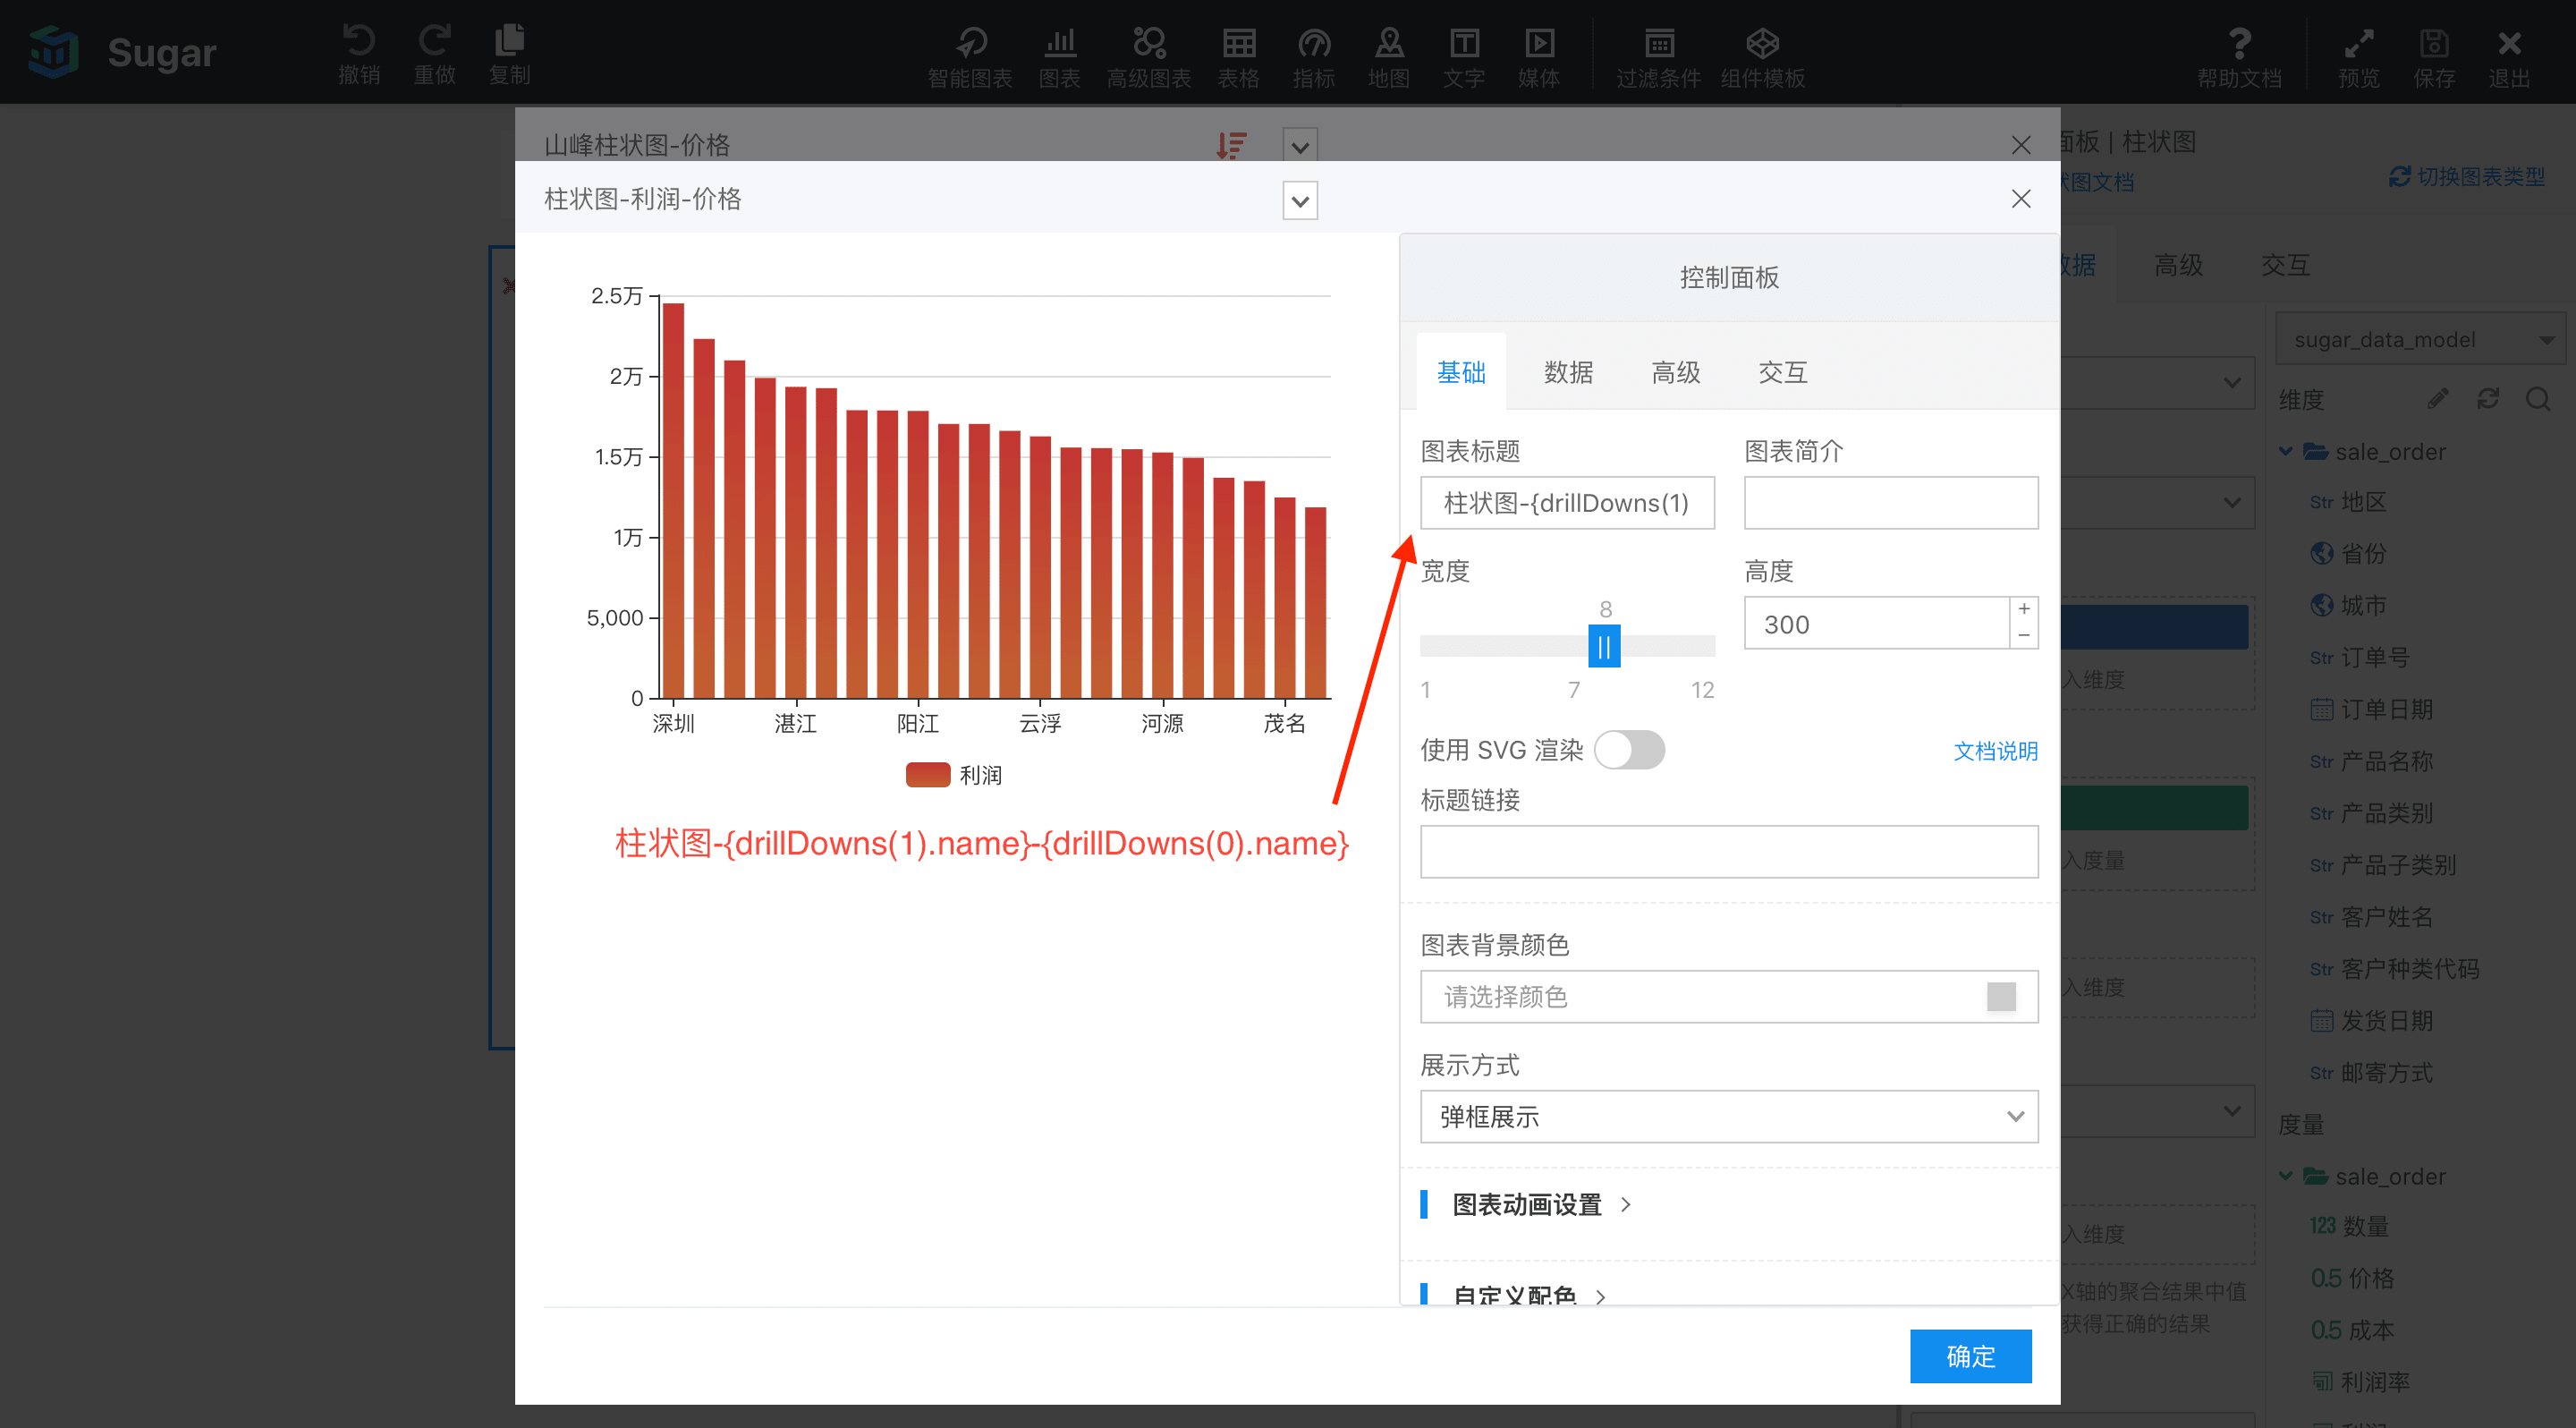This screenshot has width=2576, height=1428.
Task: Decrease 高度 with the minus stepper
Action: pos(2024,636)
